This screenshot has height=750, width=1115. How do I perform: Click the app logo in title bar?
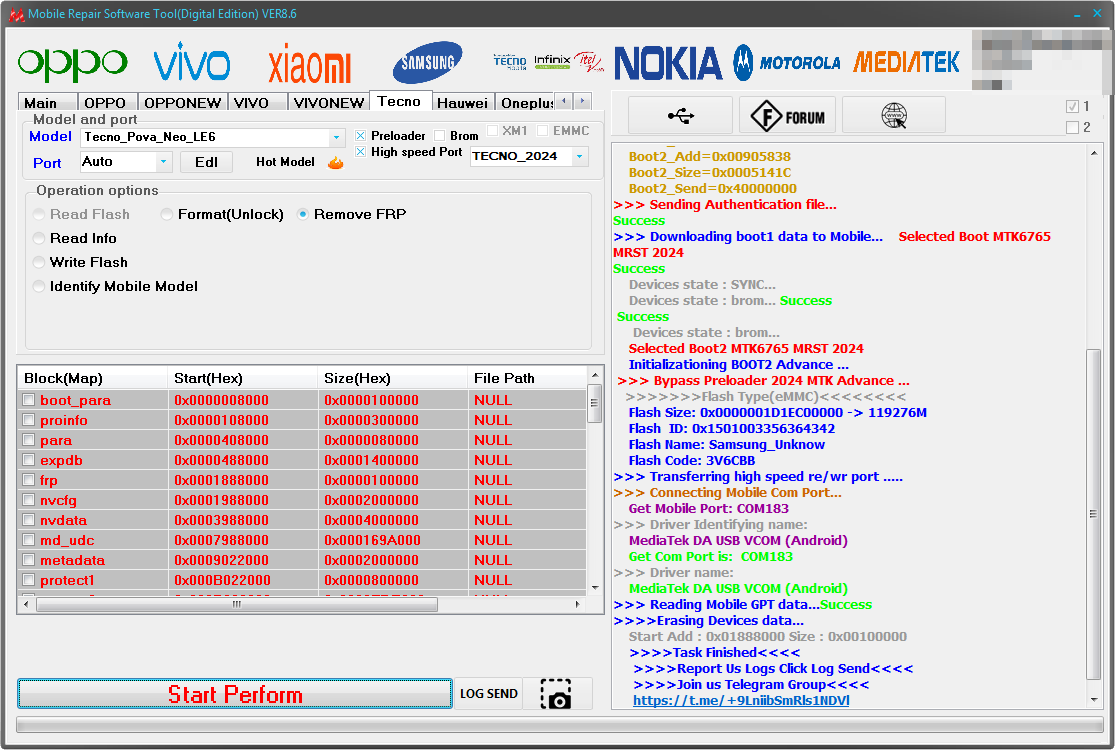tap(16, 14)
